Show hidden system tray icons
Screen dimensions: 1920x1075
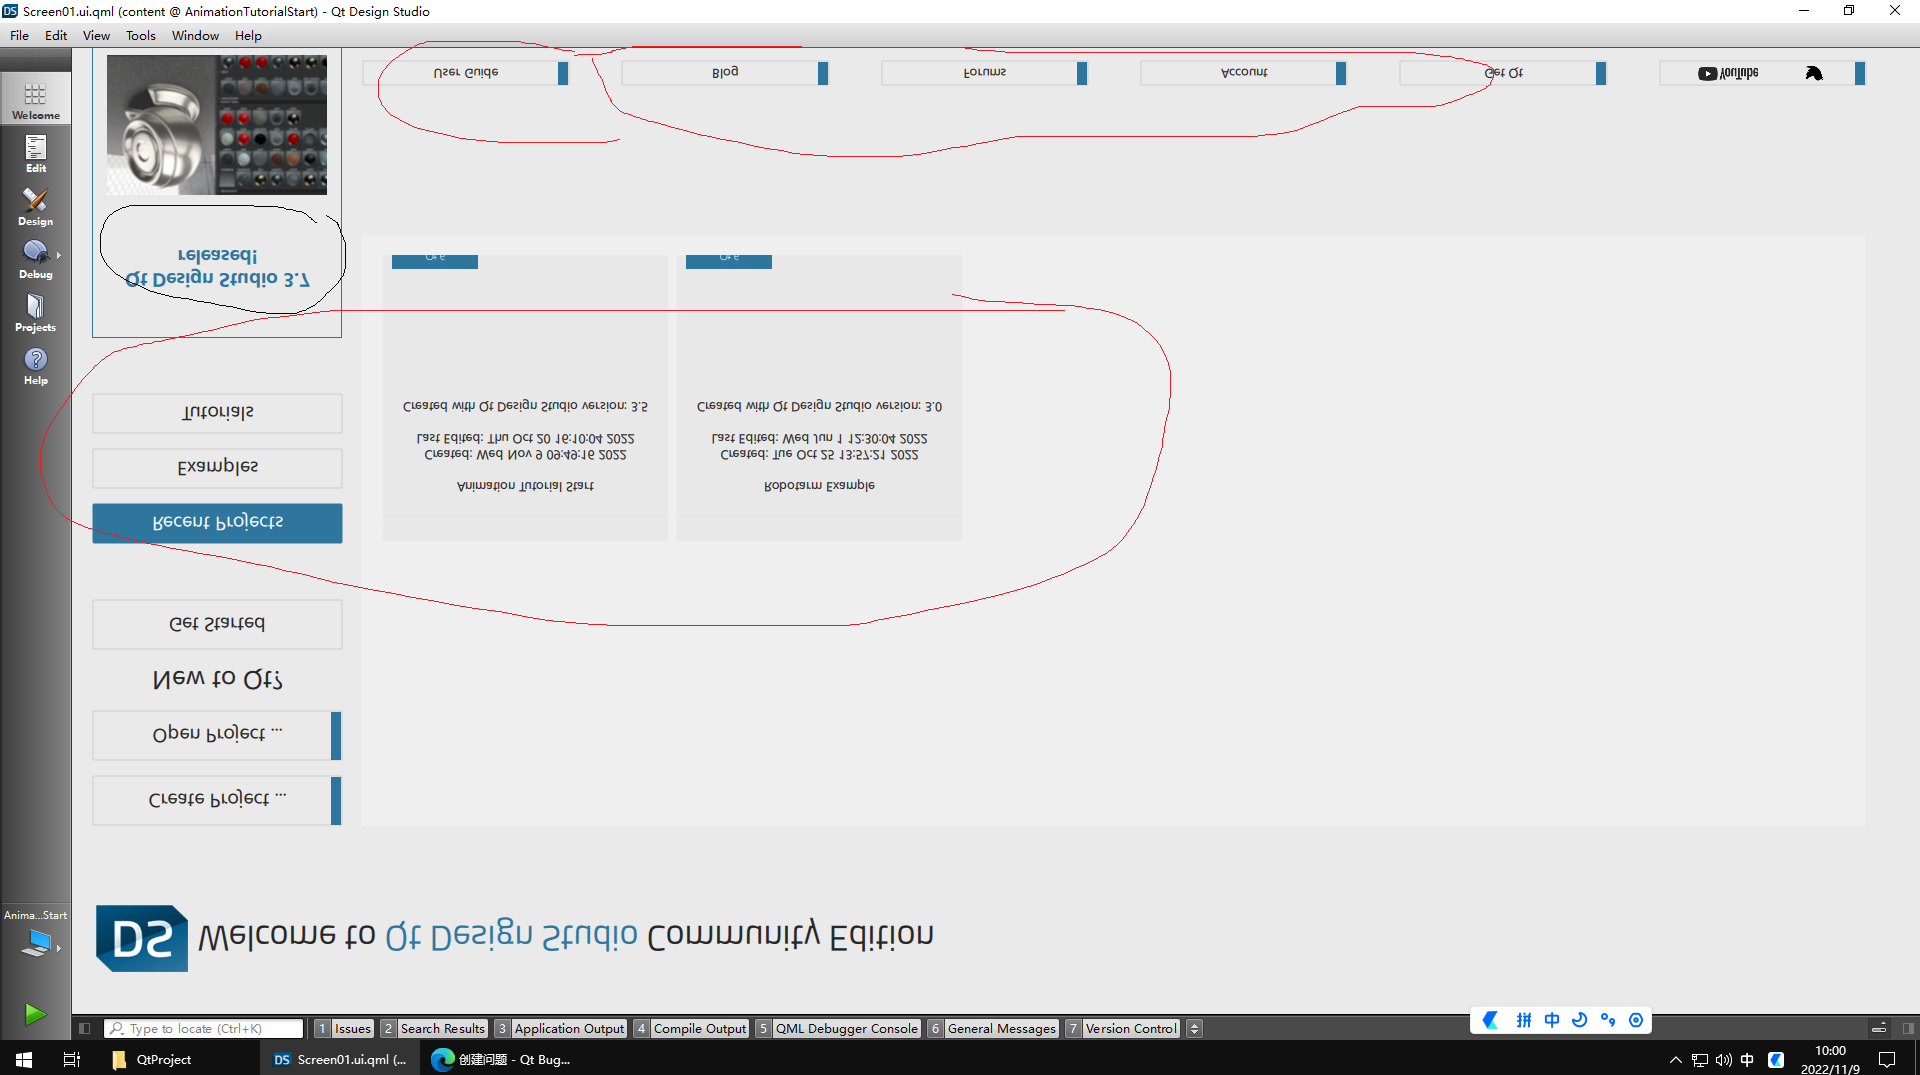(1675, 1060)
